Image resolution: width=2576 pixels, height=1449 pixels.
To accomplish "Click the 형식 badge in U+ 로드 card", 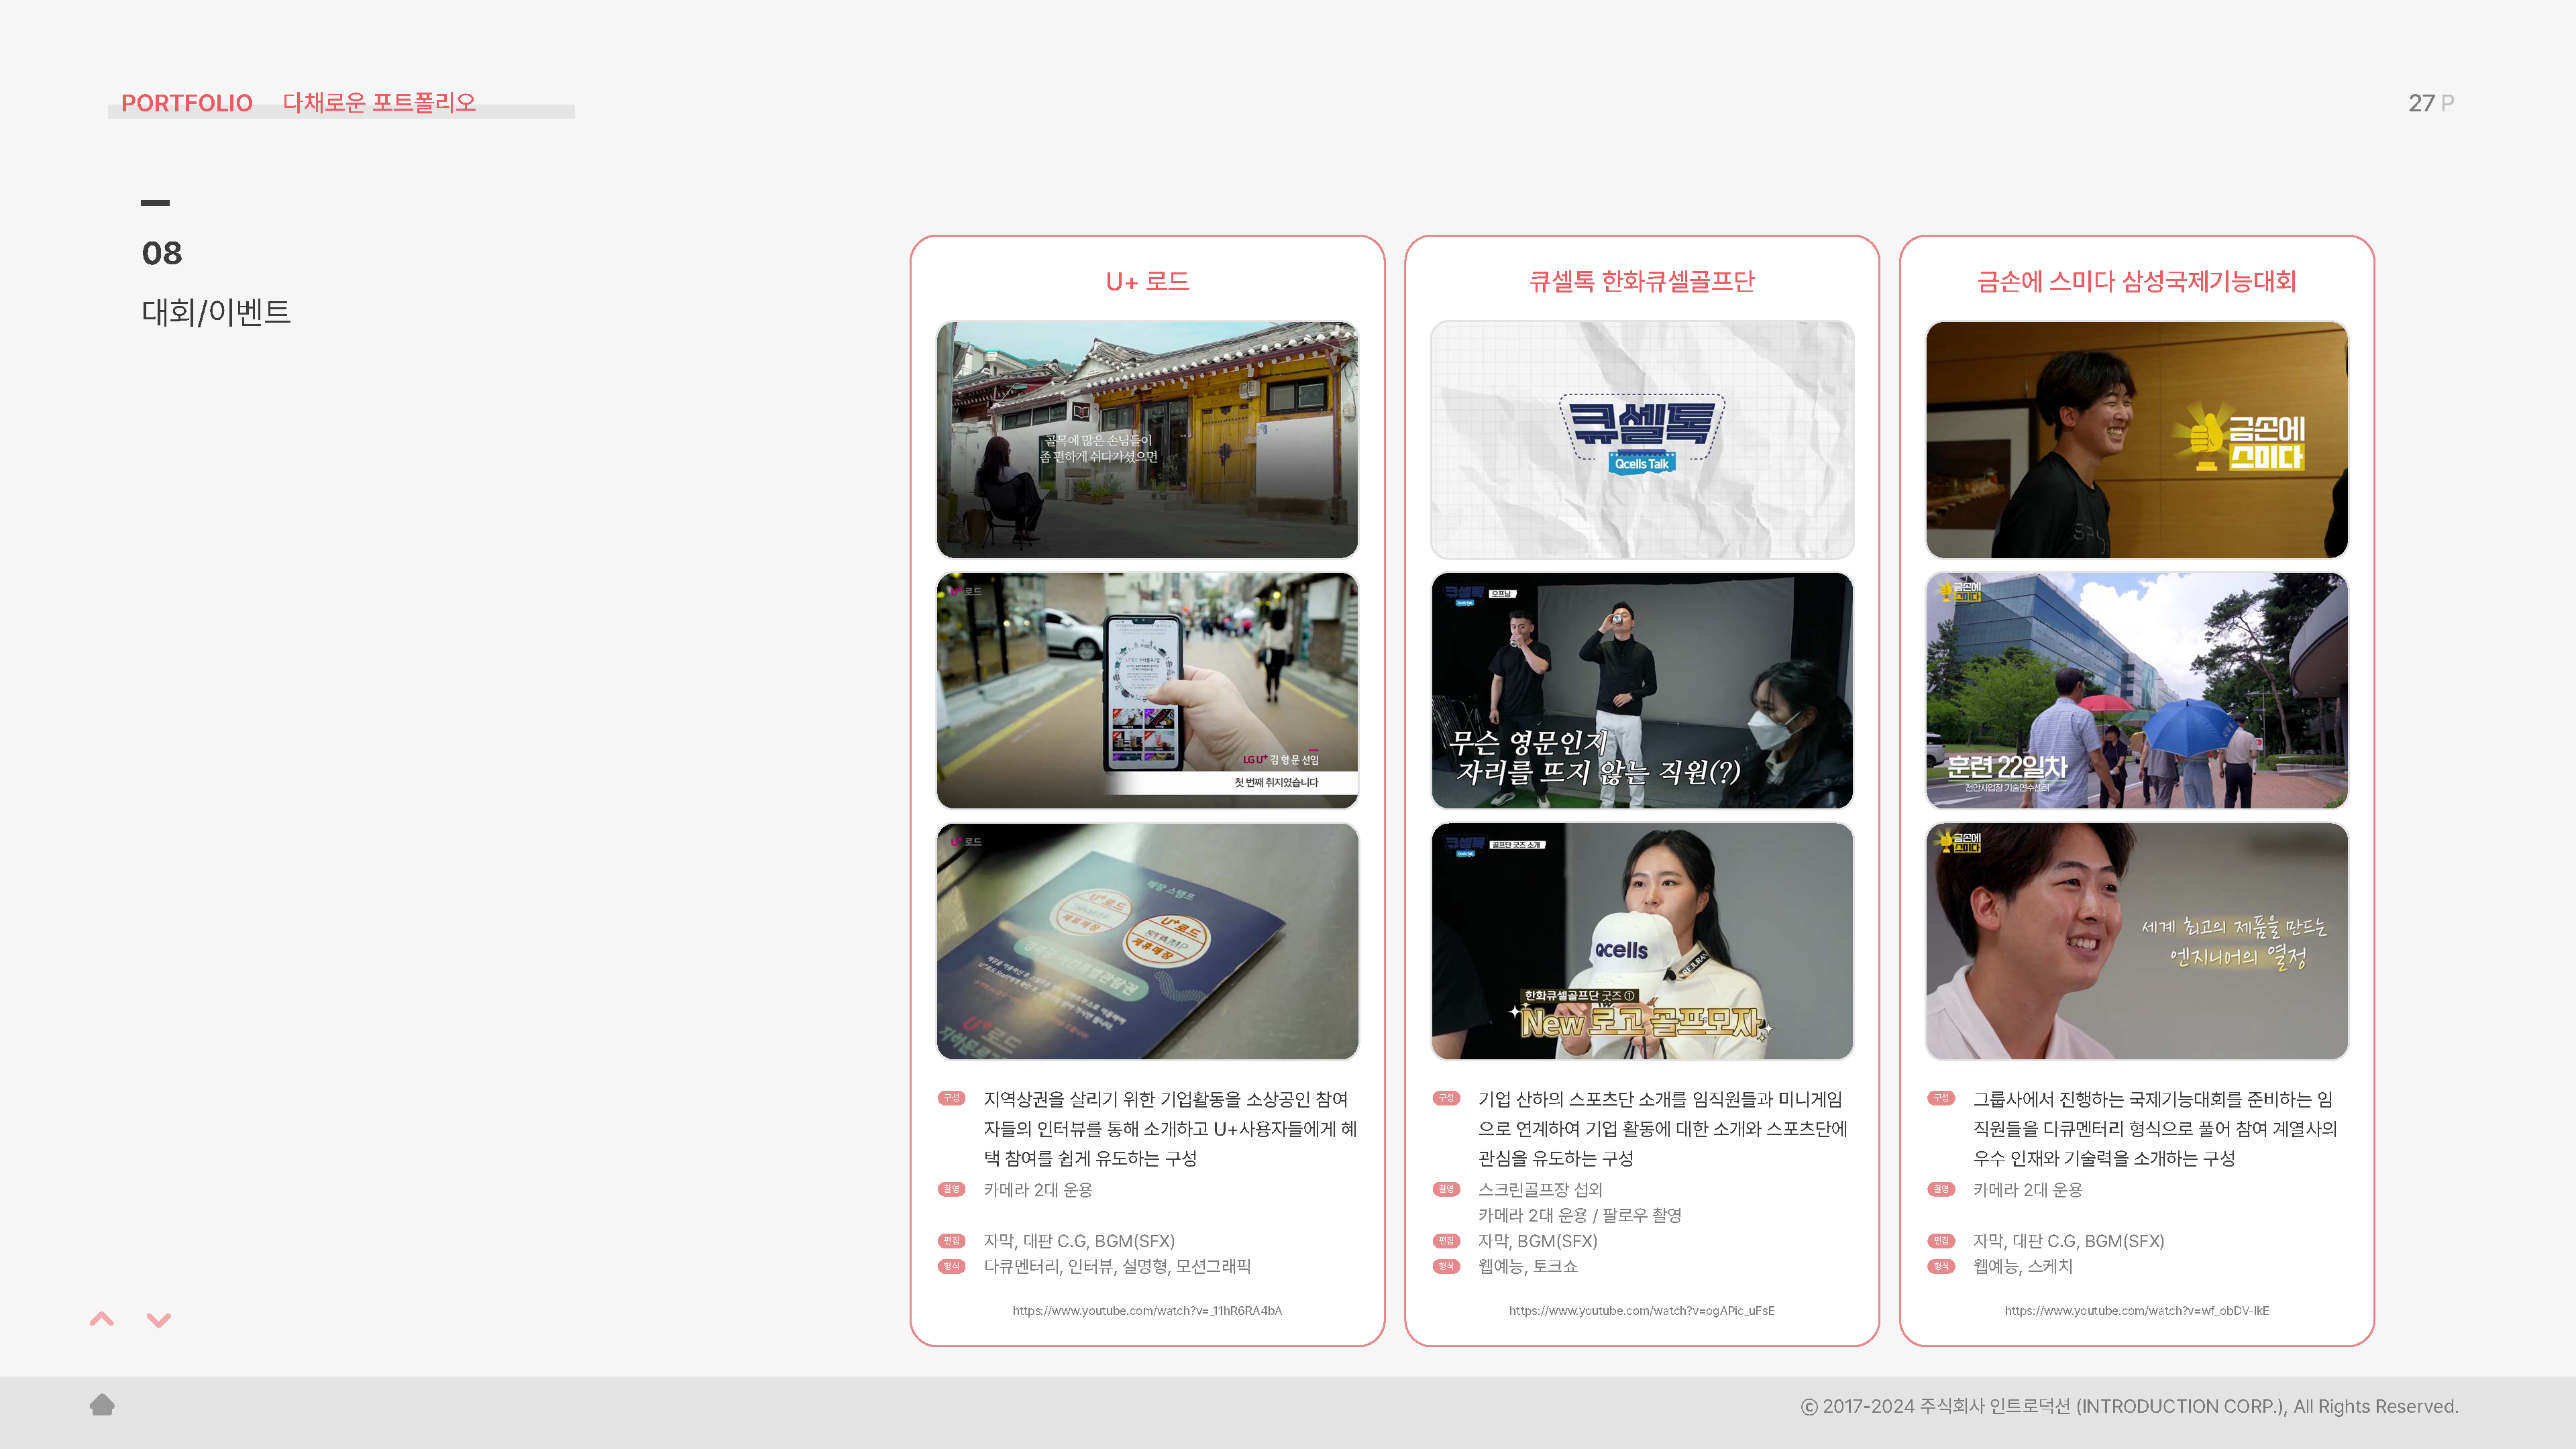I will pos(951,1266).
